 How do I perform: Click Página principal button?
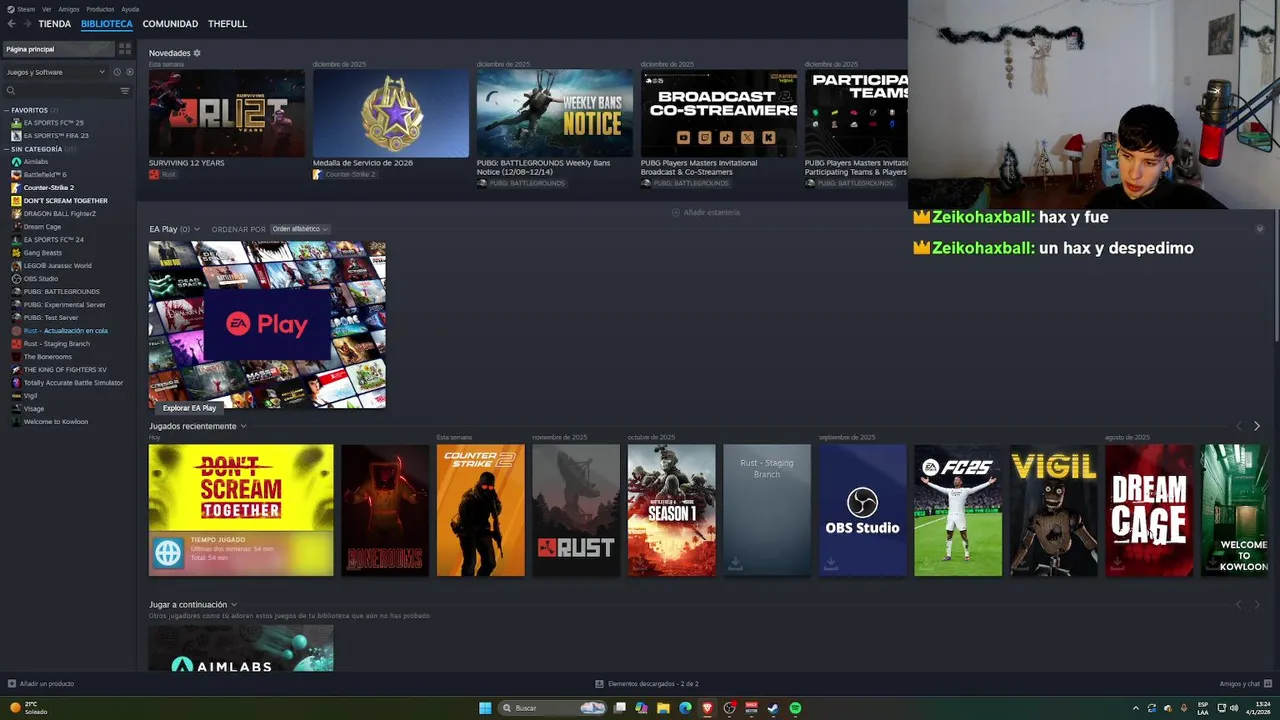[59, 49]
